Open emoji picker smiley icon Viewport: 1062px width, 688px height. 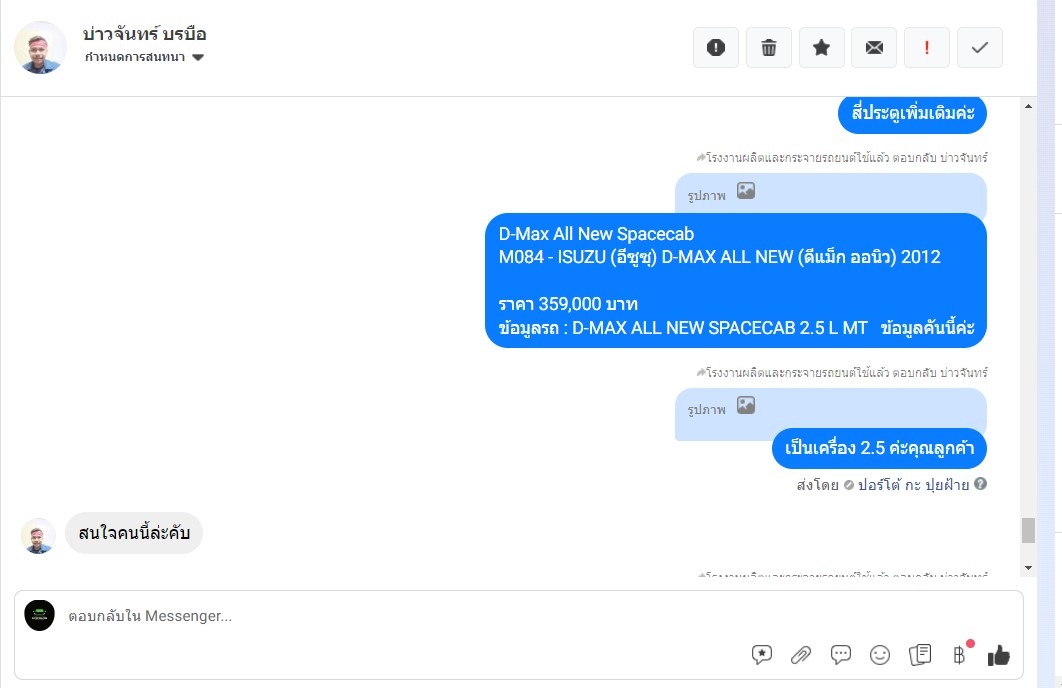(x=880, y=655)
